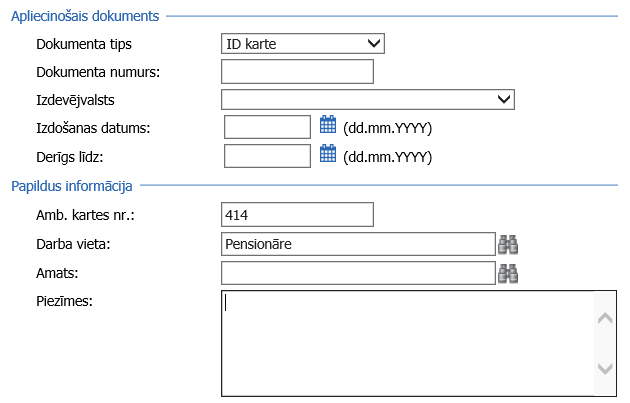Viewport: 630px width, 403px height.
Task: Open calendar picker for Izdošanas datums
Action: (327, 126)
